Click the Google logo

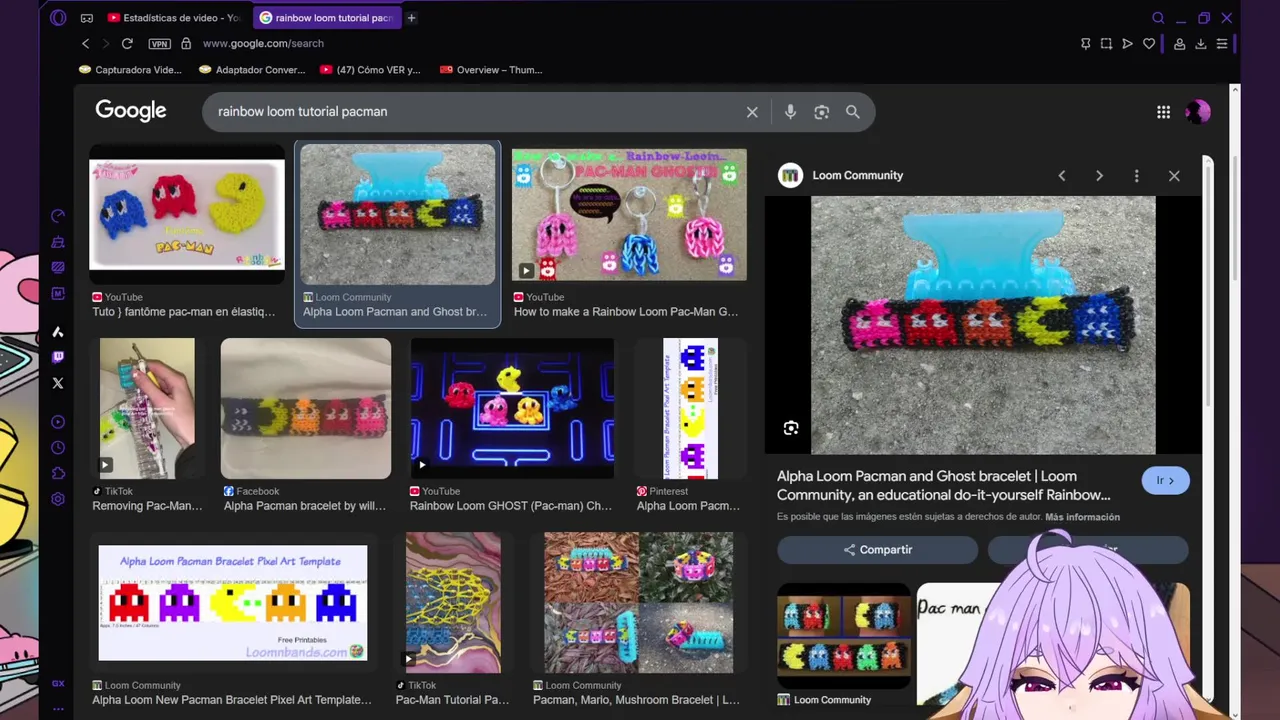pos(131,111)
